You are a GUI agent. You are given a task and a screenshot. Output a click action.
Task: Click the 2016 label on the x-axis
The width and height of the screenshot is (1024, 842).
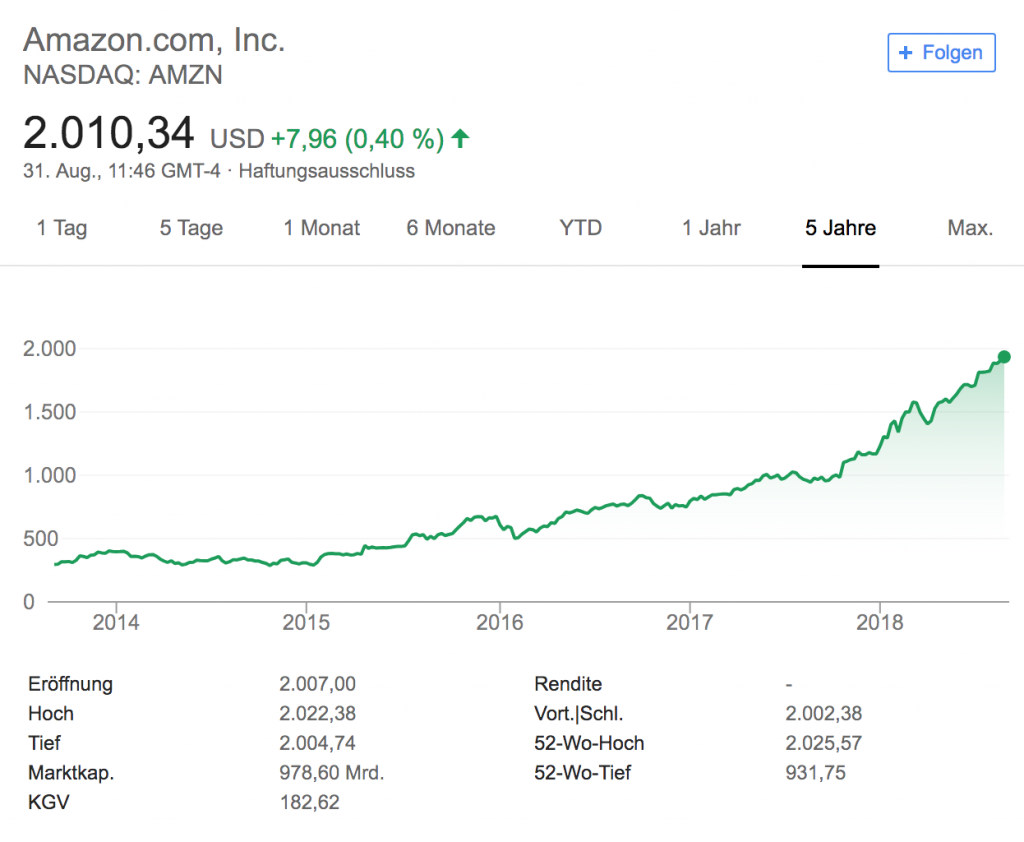pyautogui.click(x=499, y=623)
